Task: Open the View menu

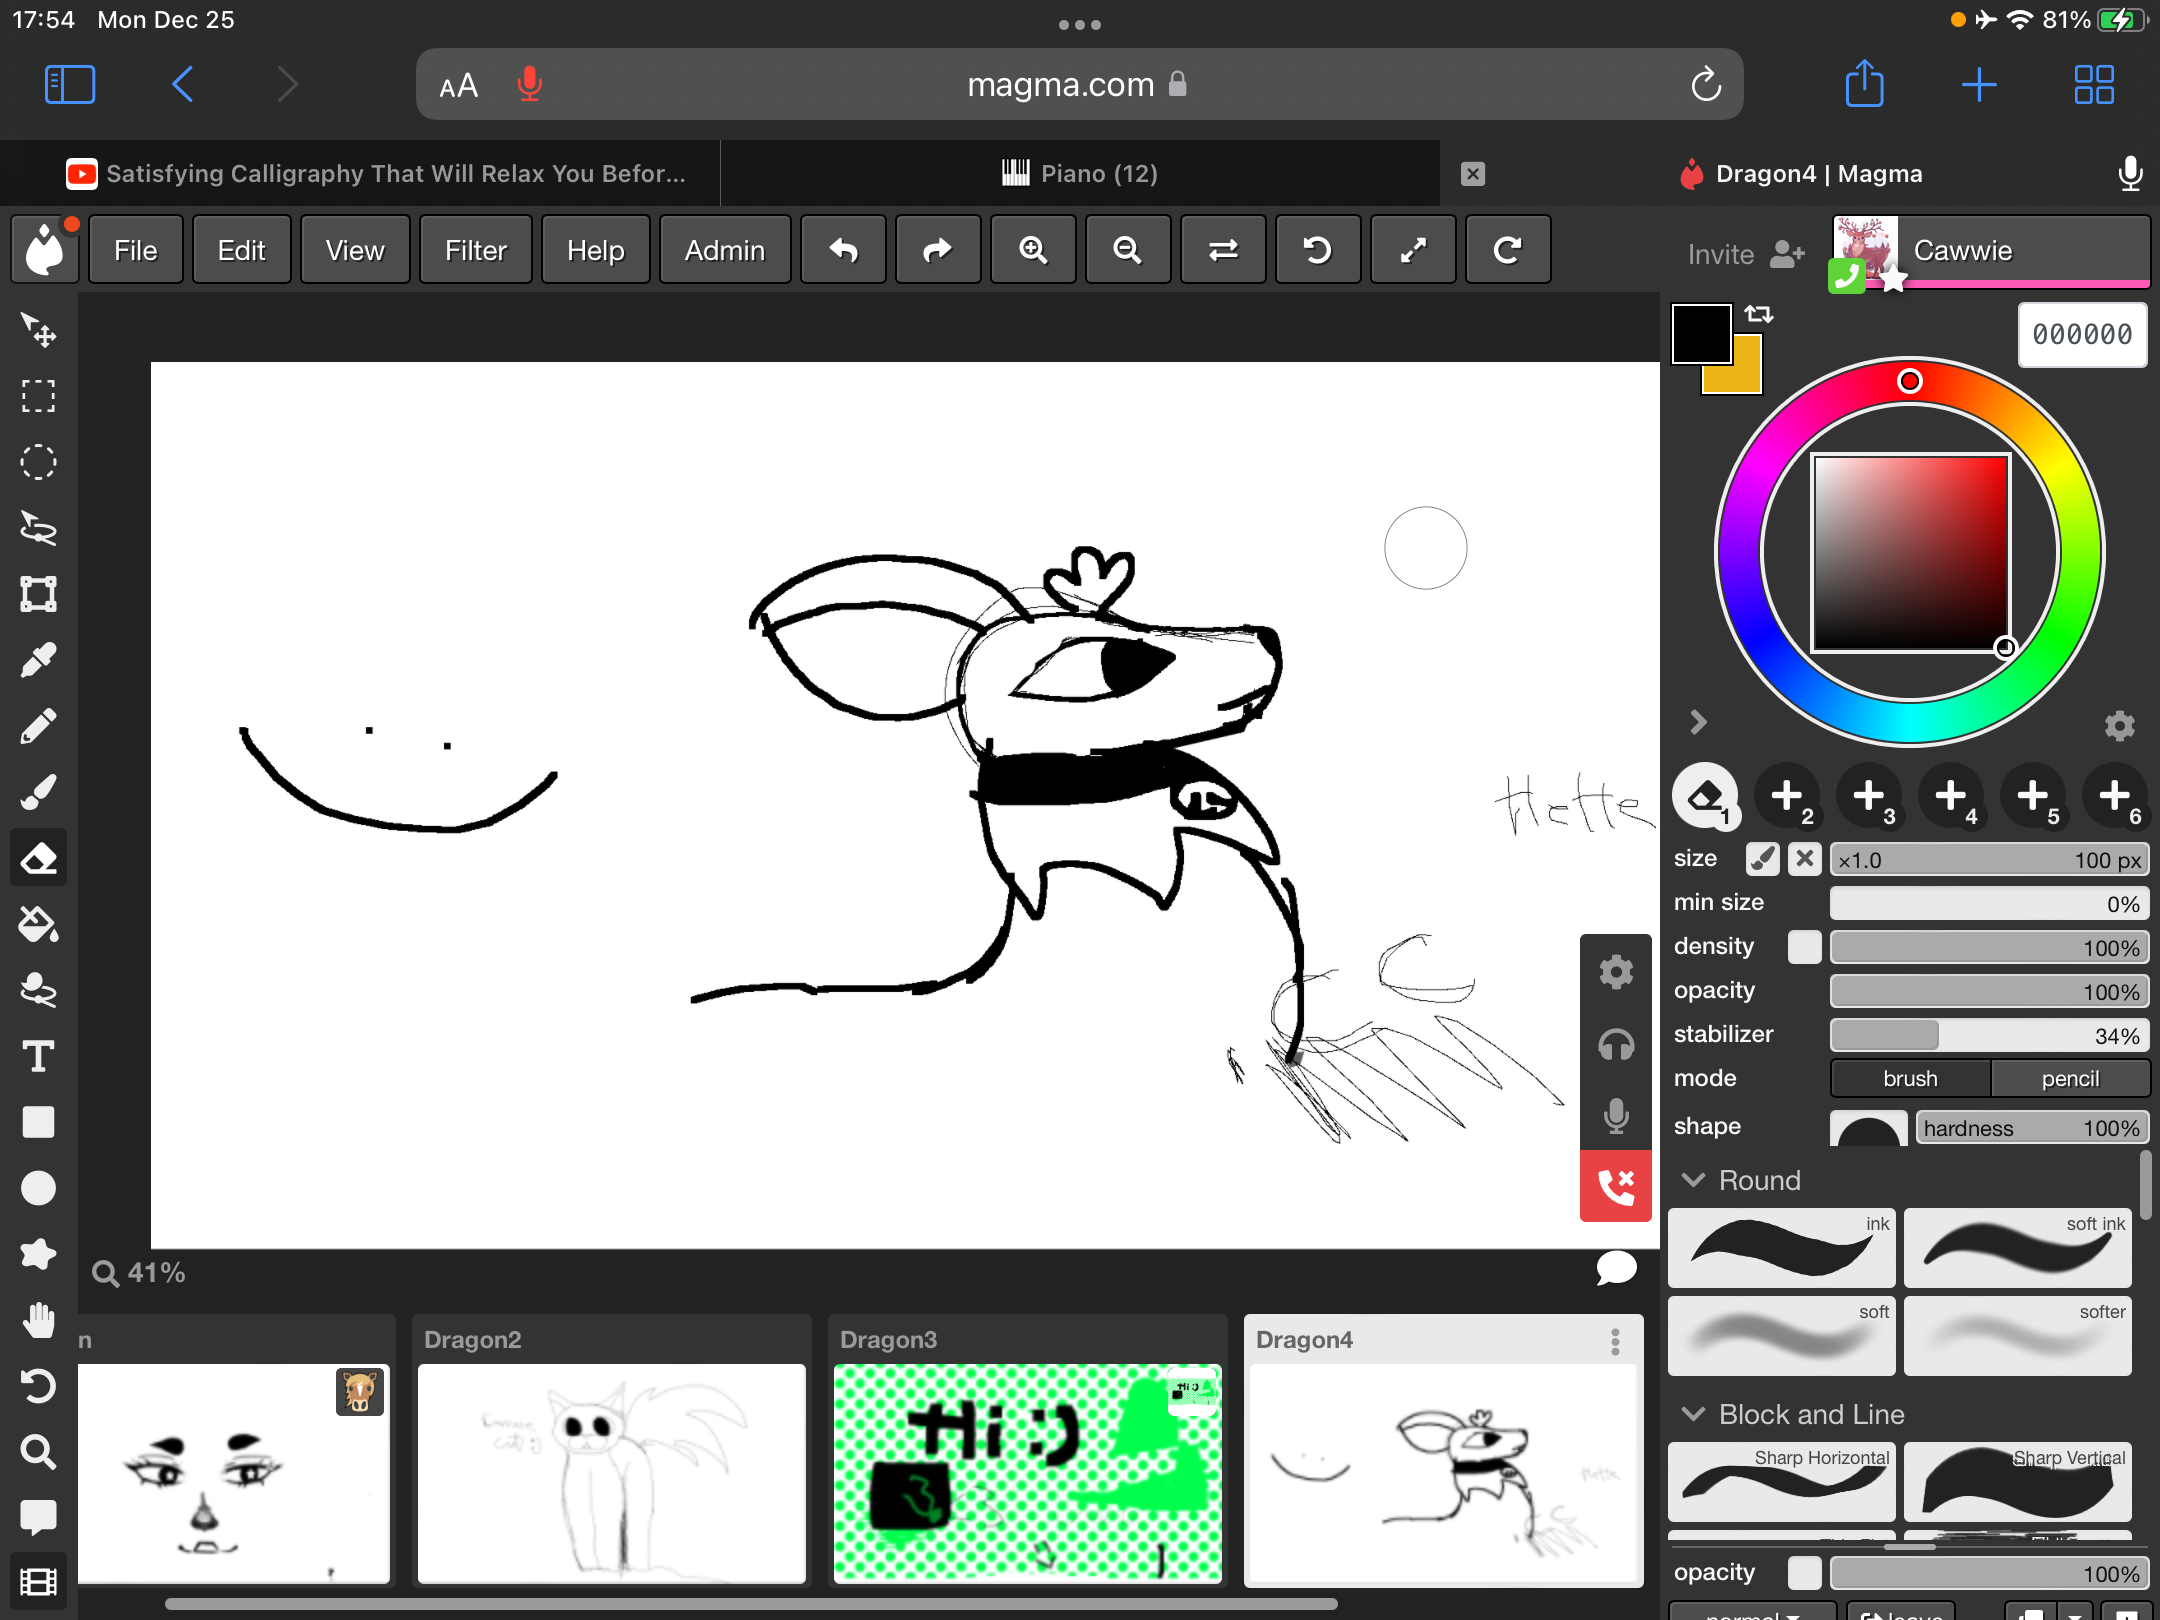Action: pos(355,250)
